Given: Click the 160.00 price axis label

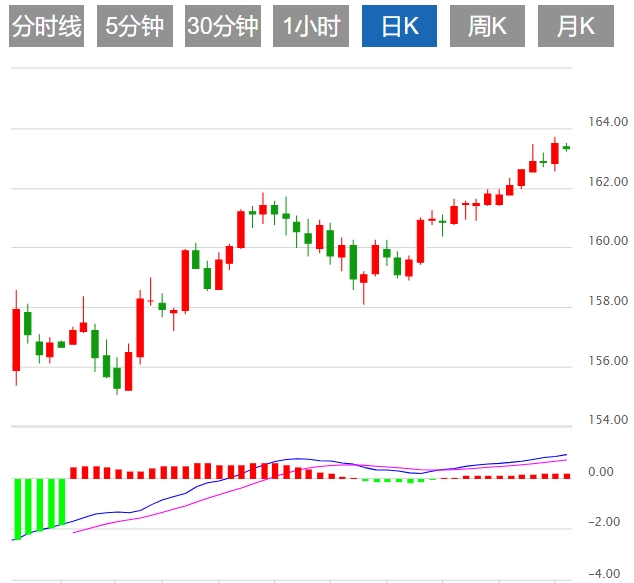Looking at the screenshot, I should click(x=608, y=241).
